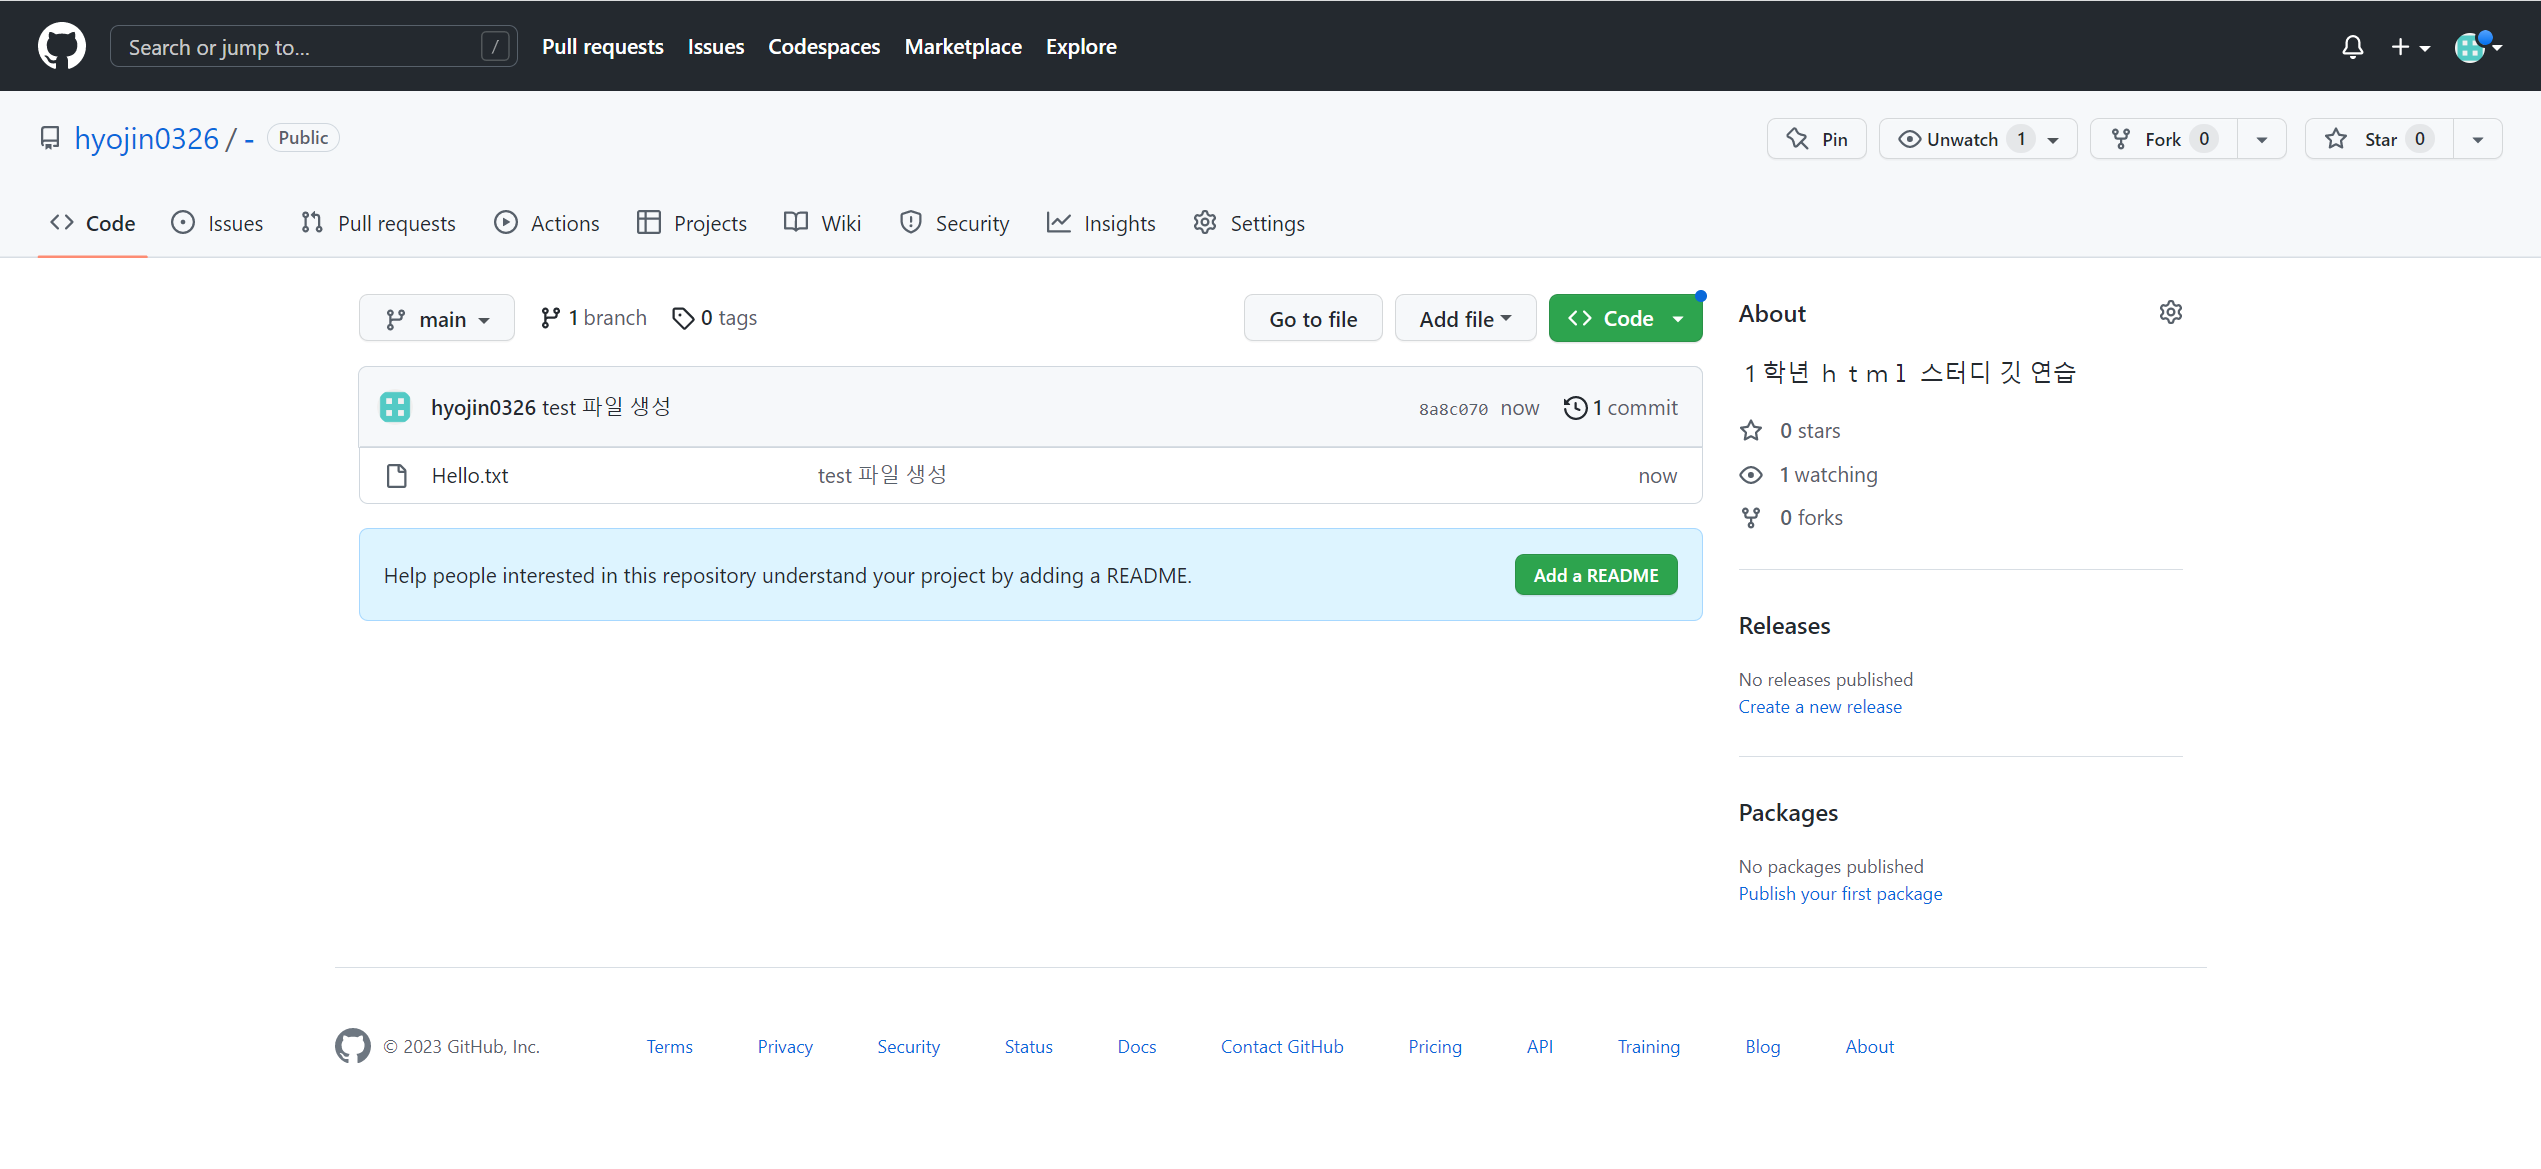This screenshot has width=2541, height=1169.
Task: Open Issues in top navigation
Action: pos(715,47)
